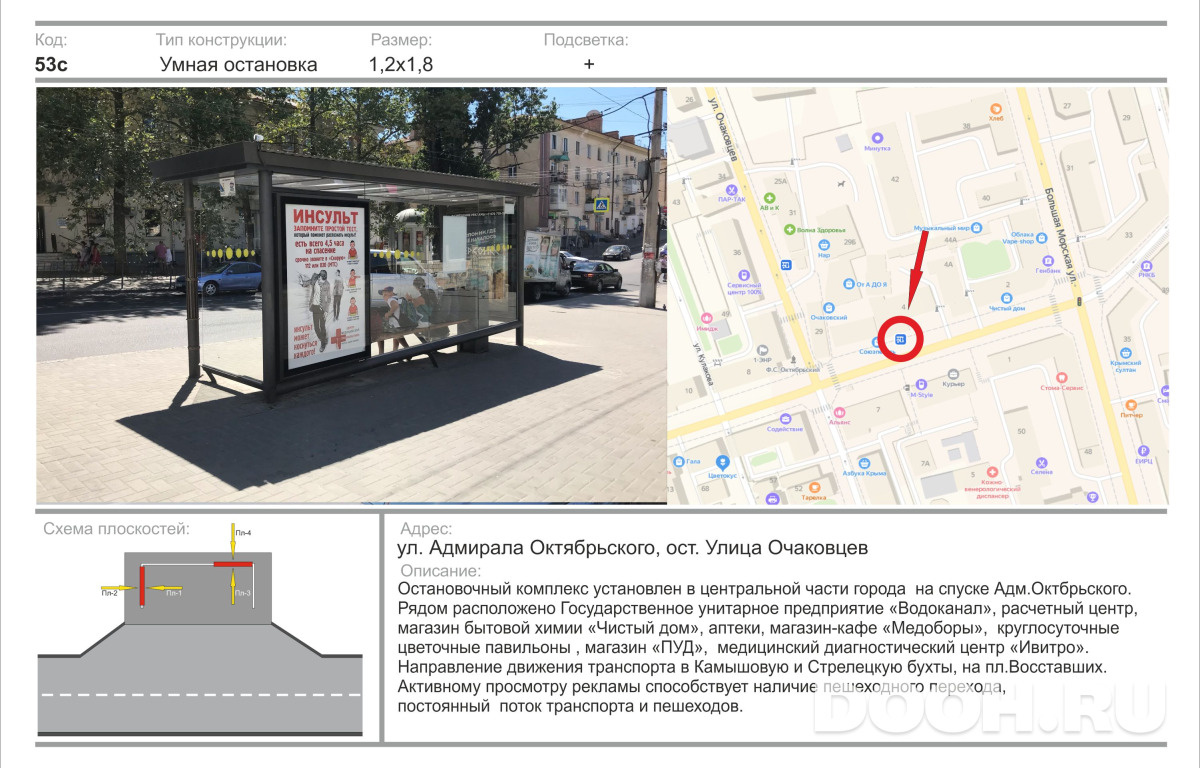This screenshot has height=768, width=1200.
Task: Select building number 42 on the map
Action: point(895,180)
